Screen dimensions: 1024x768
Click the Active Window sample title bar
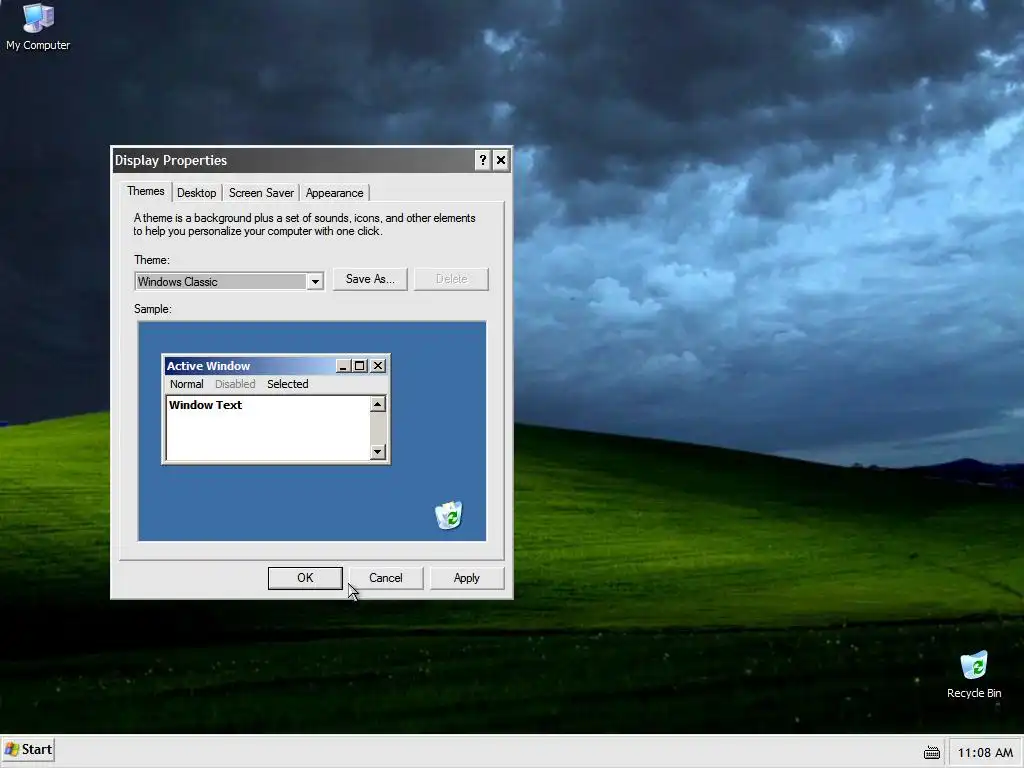(x=276, y=366)
